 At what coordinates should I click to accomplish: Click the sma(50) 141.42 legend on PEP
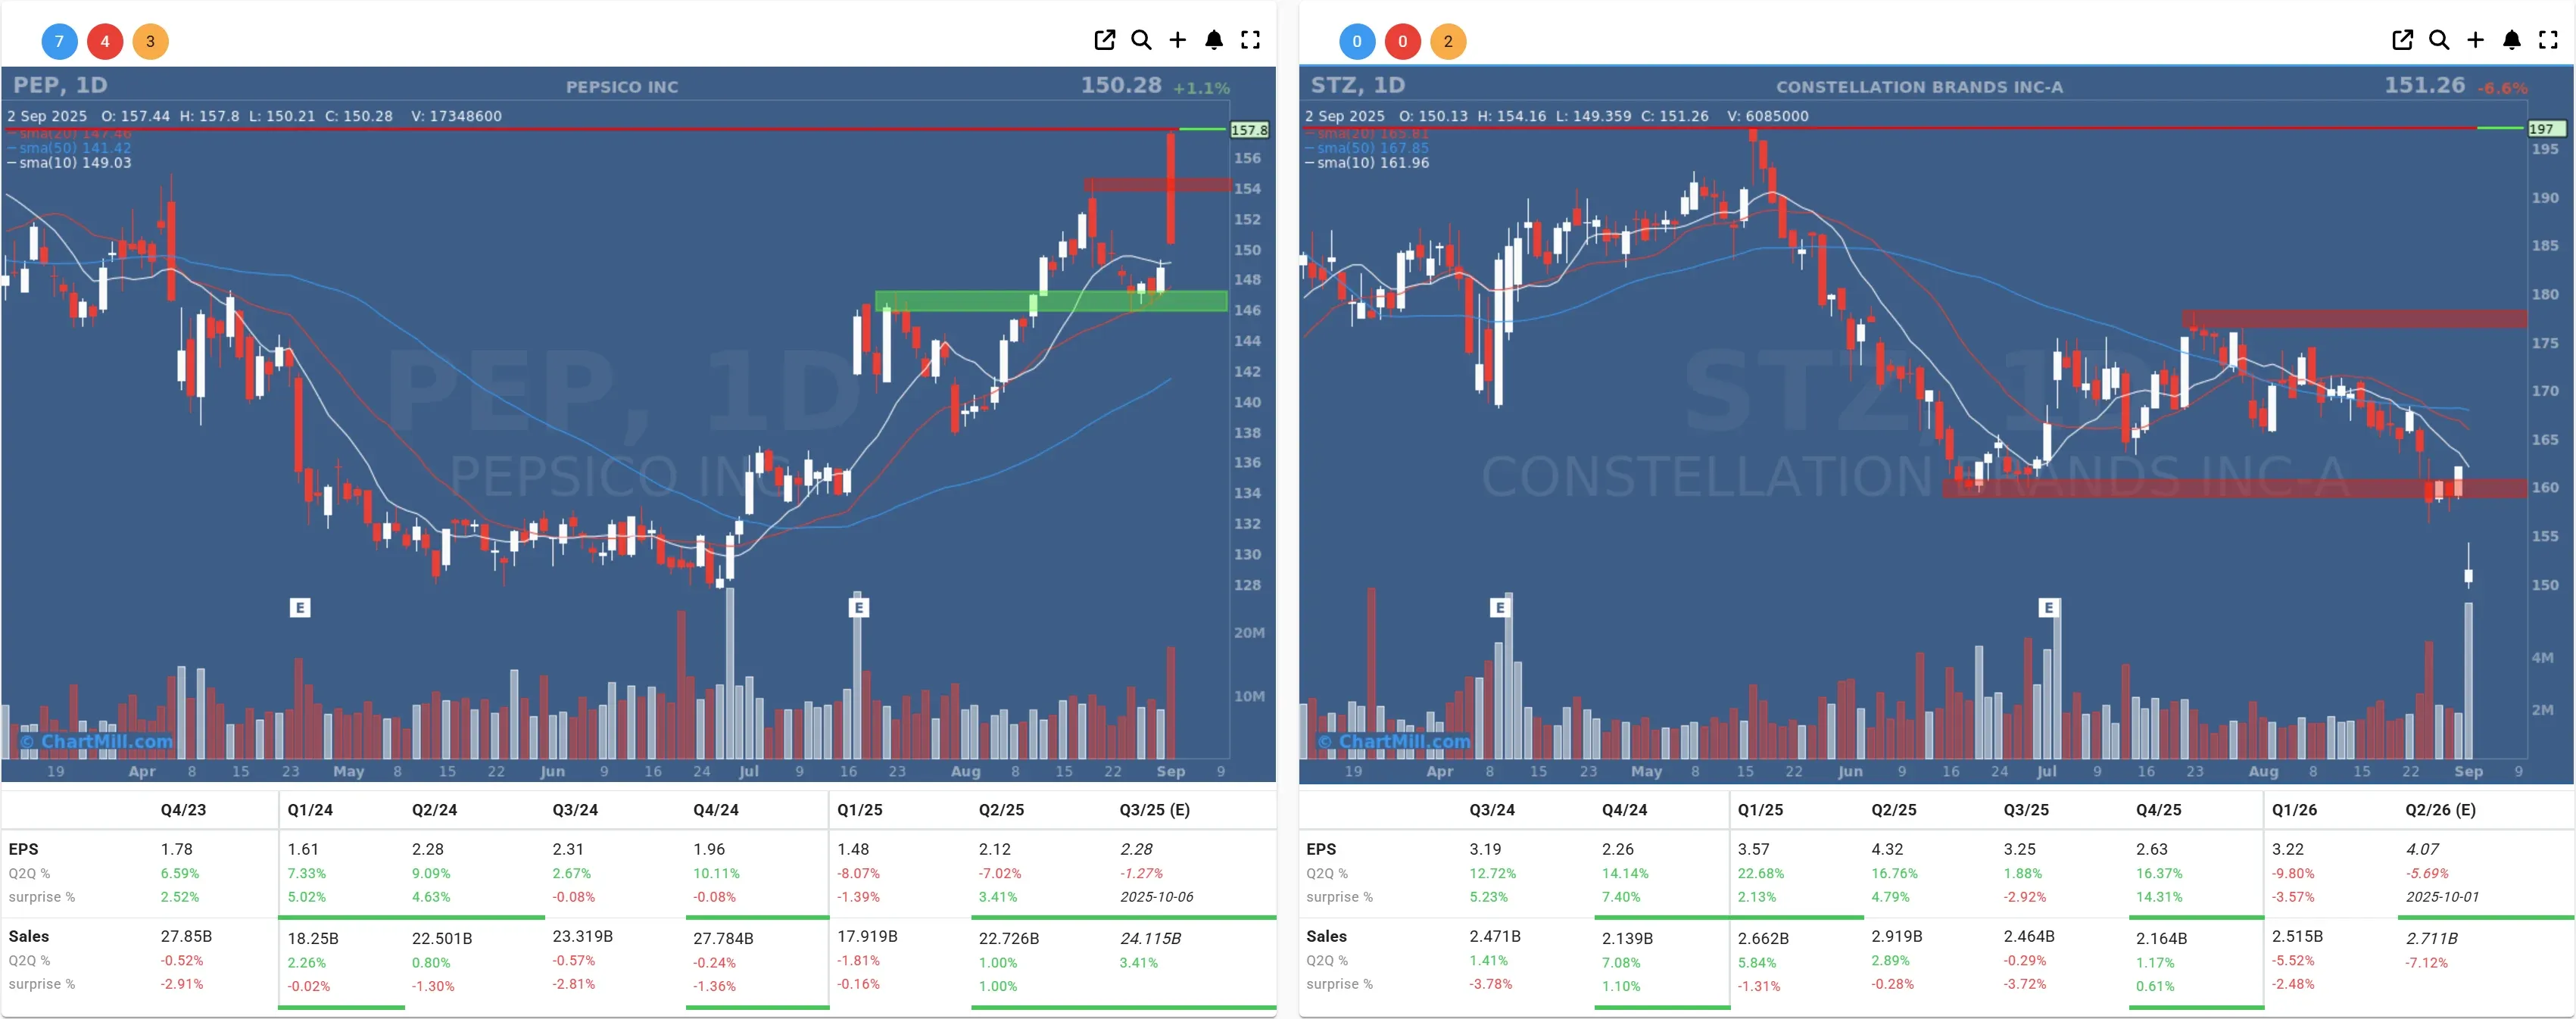point(69,148)
